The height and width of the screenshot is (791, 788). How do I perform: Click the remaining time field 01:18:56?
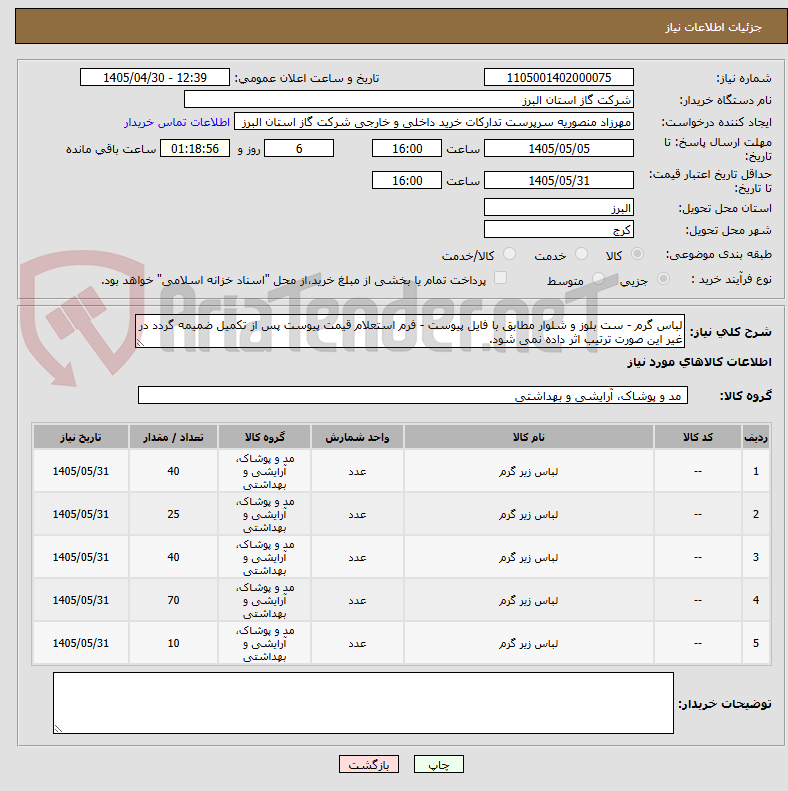click(195, 148)
